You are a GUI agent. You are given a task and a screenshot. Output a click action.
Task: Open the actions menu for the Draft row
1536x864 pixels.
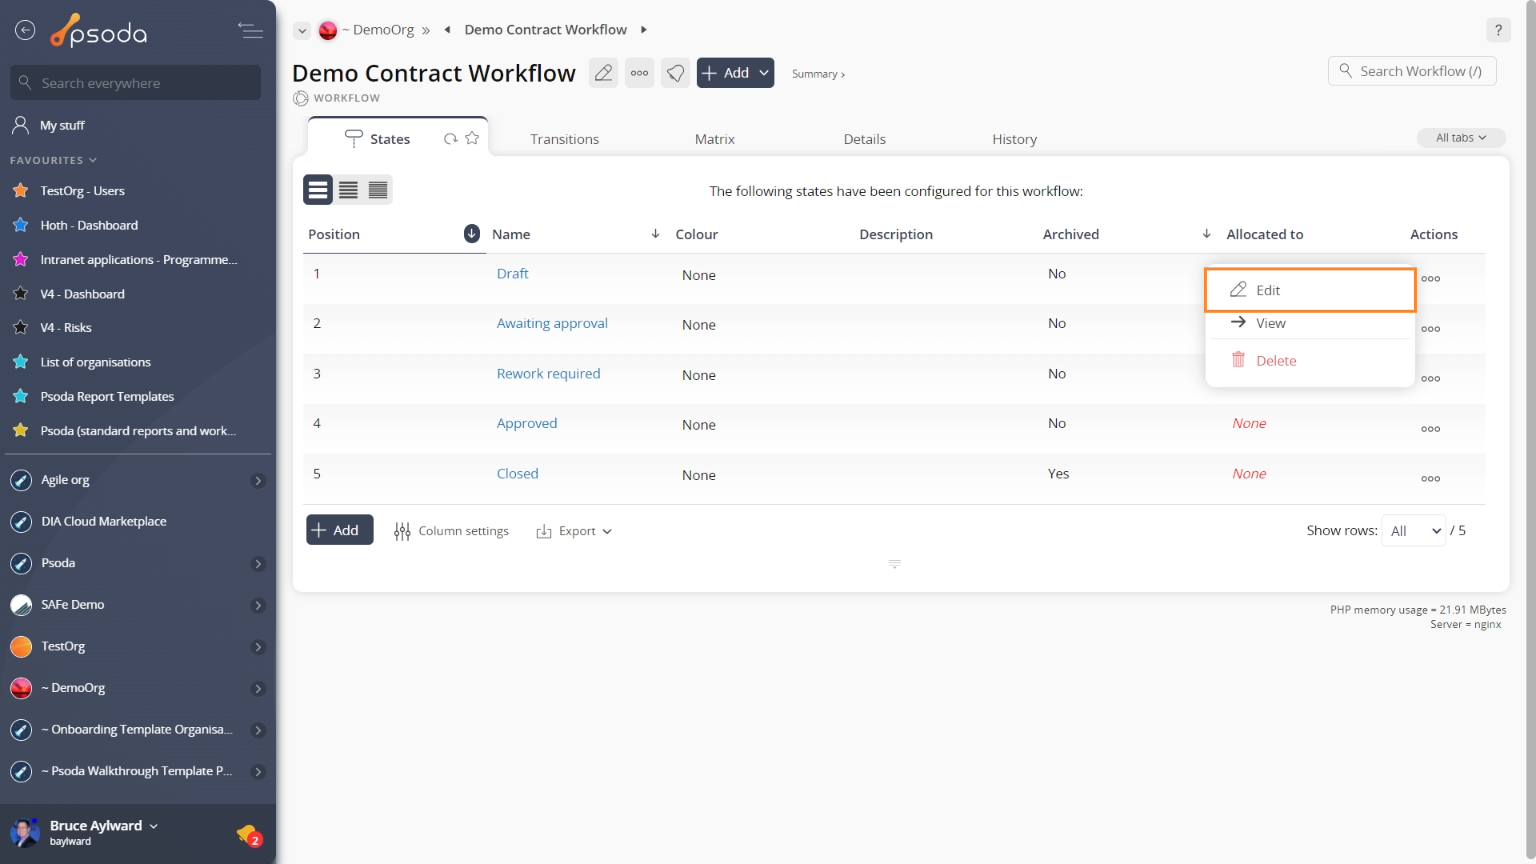click(1431, 279)
